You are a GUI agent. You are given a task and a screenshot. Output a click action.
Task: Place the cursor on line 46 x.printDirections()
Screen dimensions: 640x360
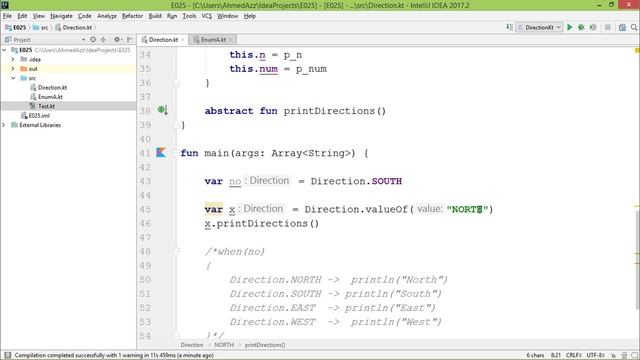[262, 224]
